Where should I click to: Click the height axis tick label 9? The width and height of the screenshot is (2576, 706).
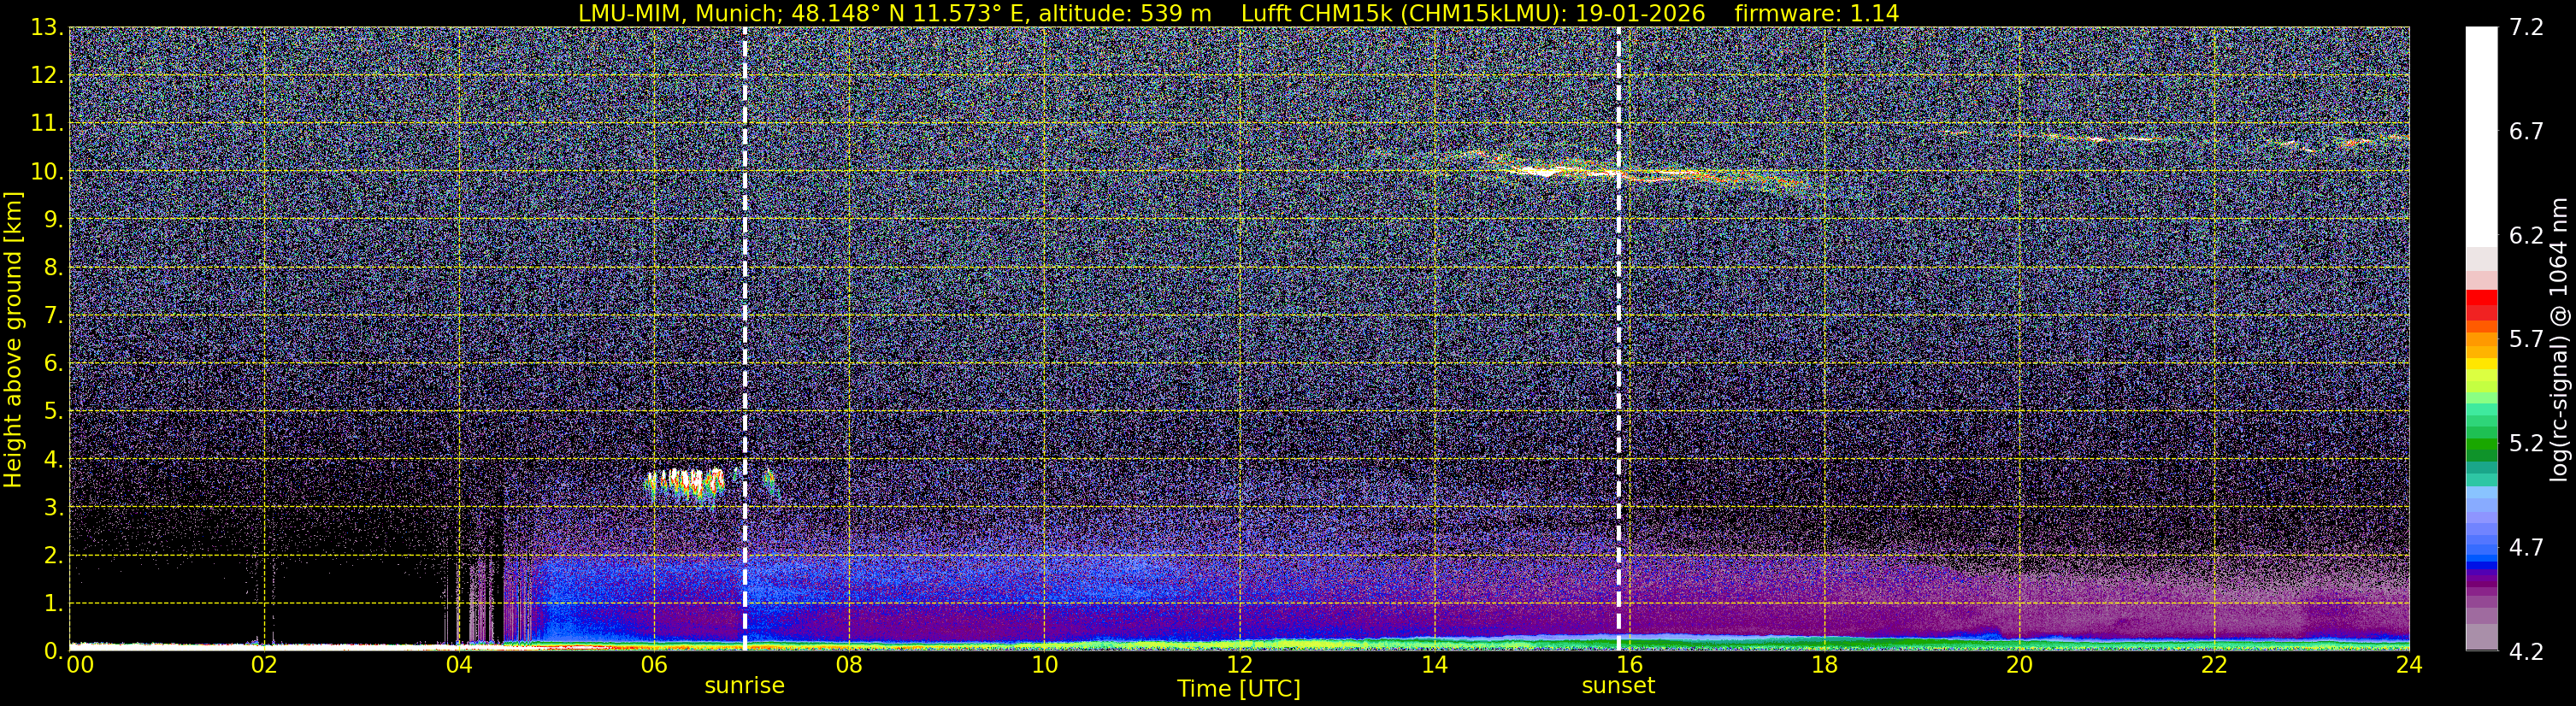(x=52, y=220)
